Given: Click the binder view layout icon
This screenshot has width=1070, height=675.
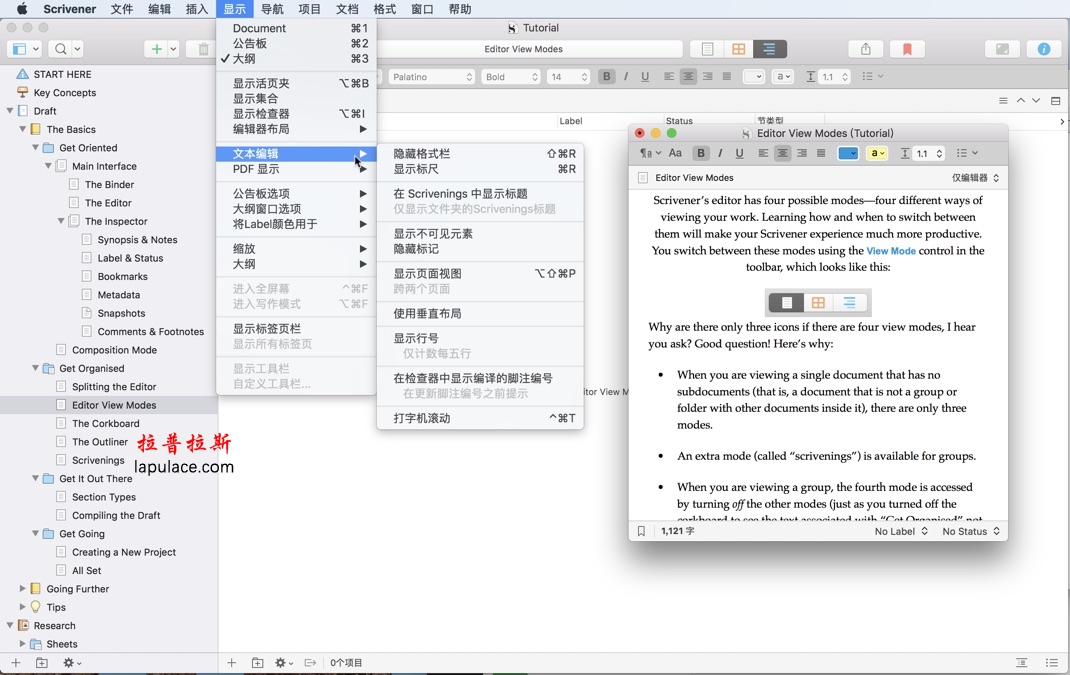Looking at the screenshot, I should (19, 49).
